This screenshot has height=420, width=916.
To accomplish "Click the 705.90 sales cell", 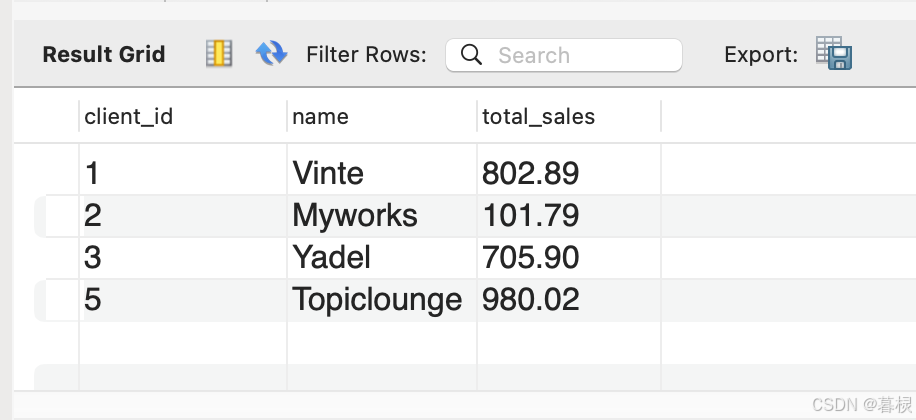I will (530, 258).
